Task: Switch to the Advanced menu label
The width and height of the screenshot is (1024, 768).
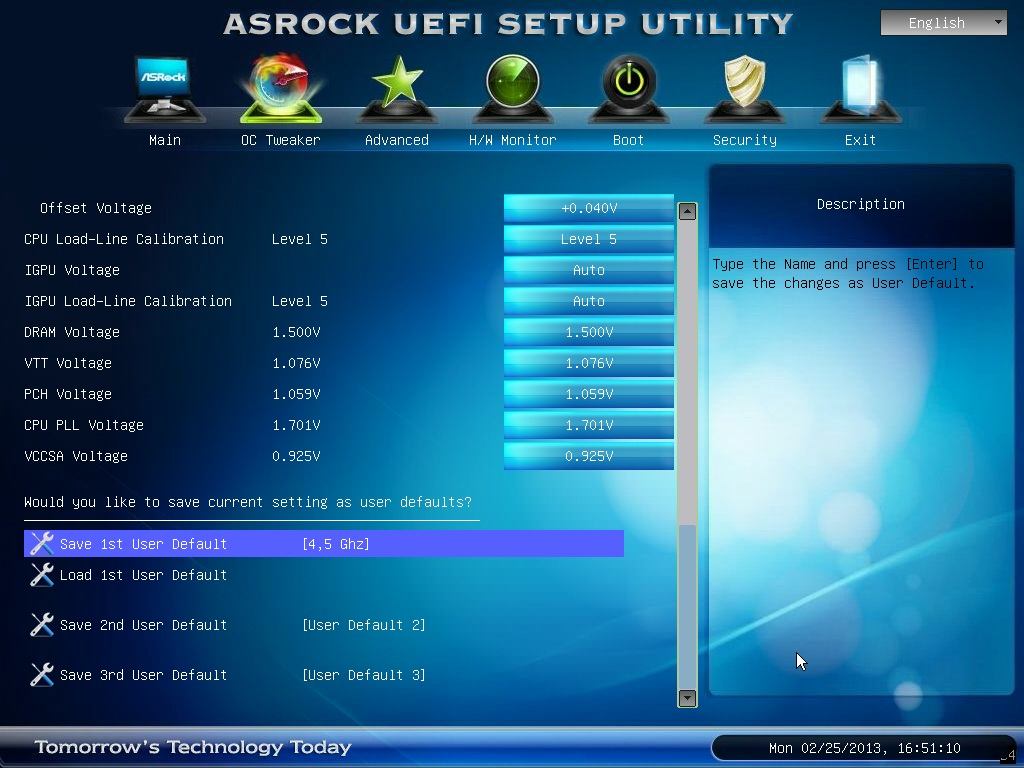Action: tap(397, 140)
